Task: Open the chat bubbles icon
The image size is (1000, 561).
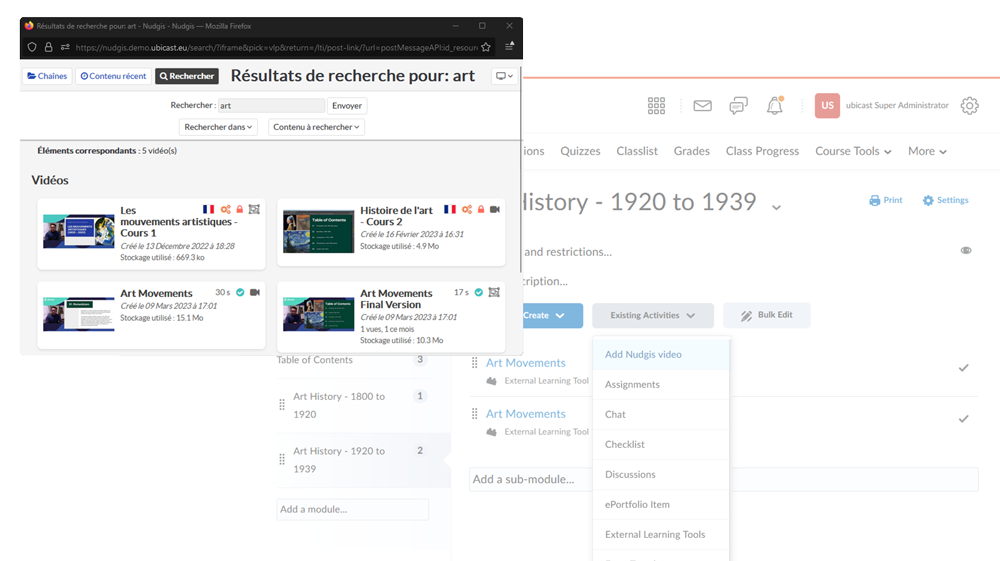Action: point(738,106)
